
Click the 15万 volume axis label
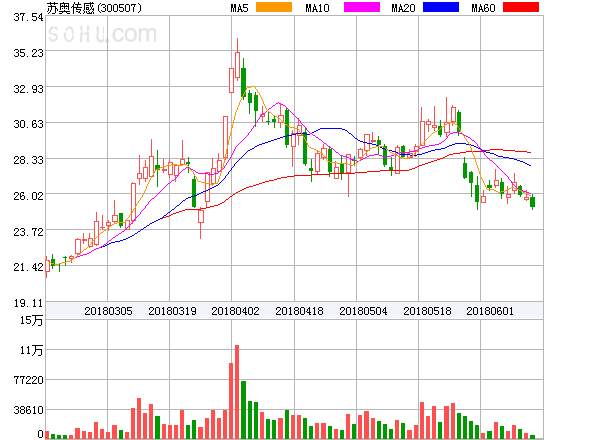pyautogui.click(x=31, y=320)
